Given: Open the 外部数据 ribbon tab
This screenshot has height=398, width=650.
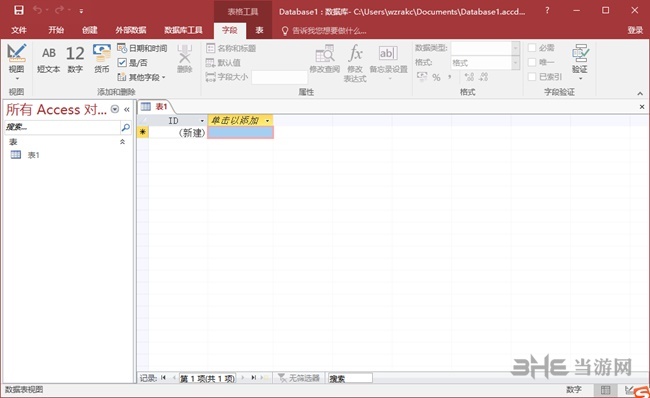Looking at the screenshot, I should [131, 30].
